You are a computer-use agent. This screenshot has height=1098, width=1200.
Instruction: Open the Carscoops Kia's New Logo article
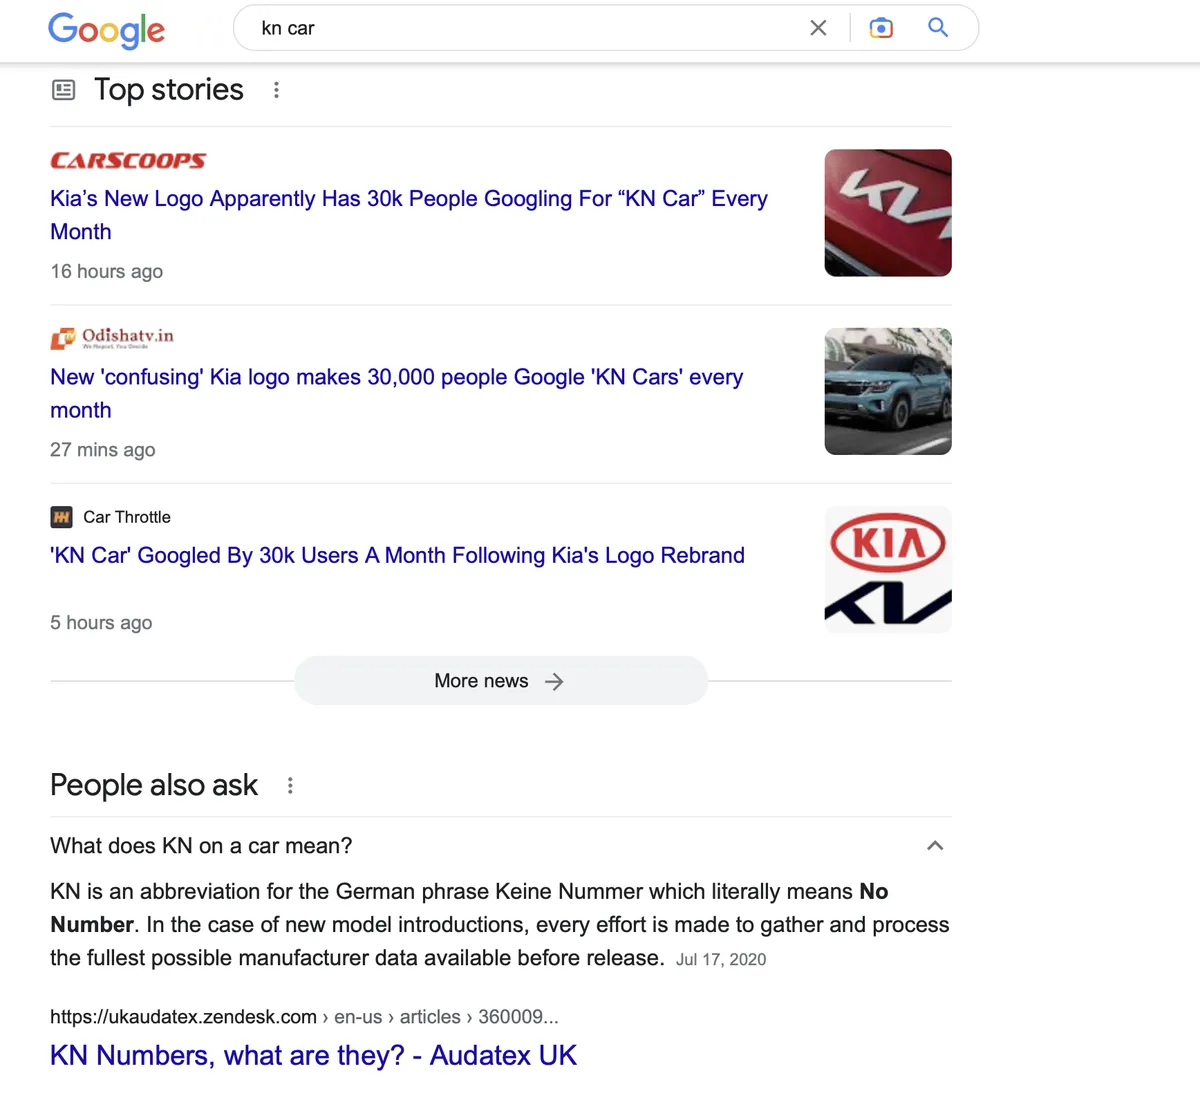[x=409, y=215]
